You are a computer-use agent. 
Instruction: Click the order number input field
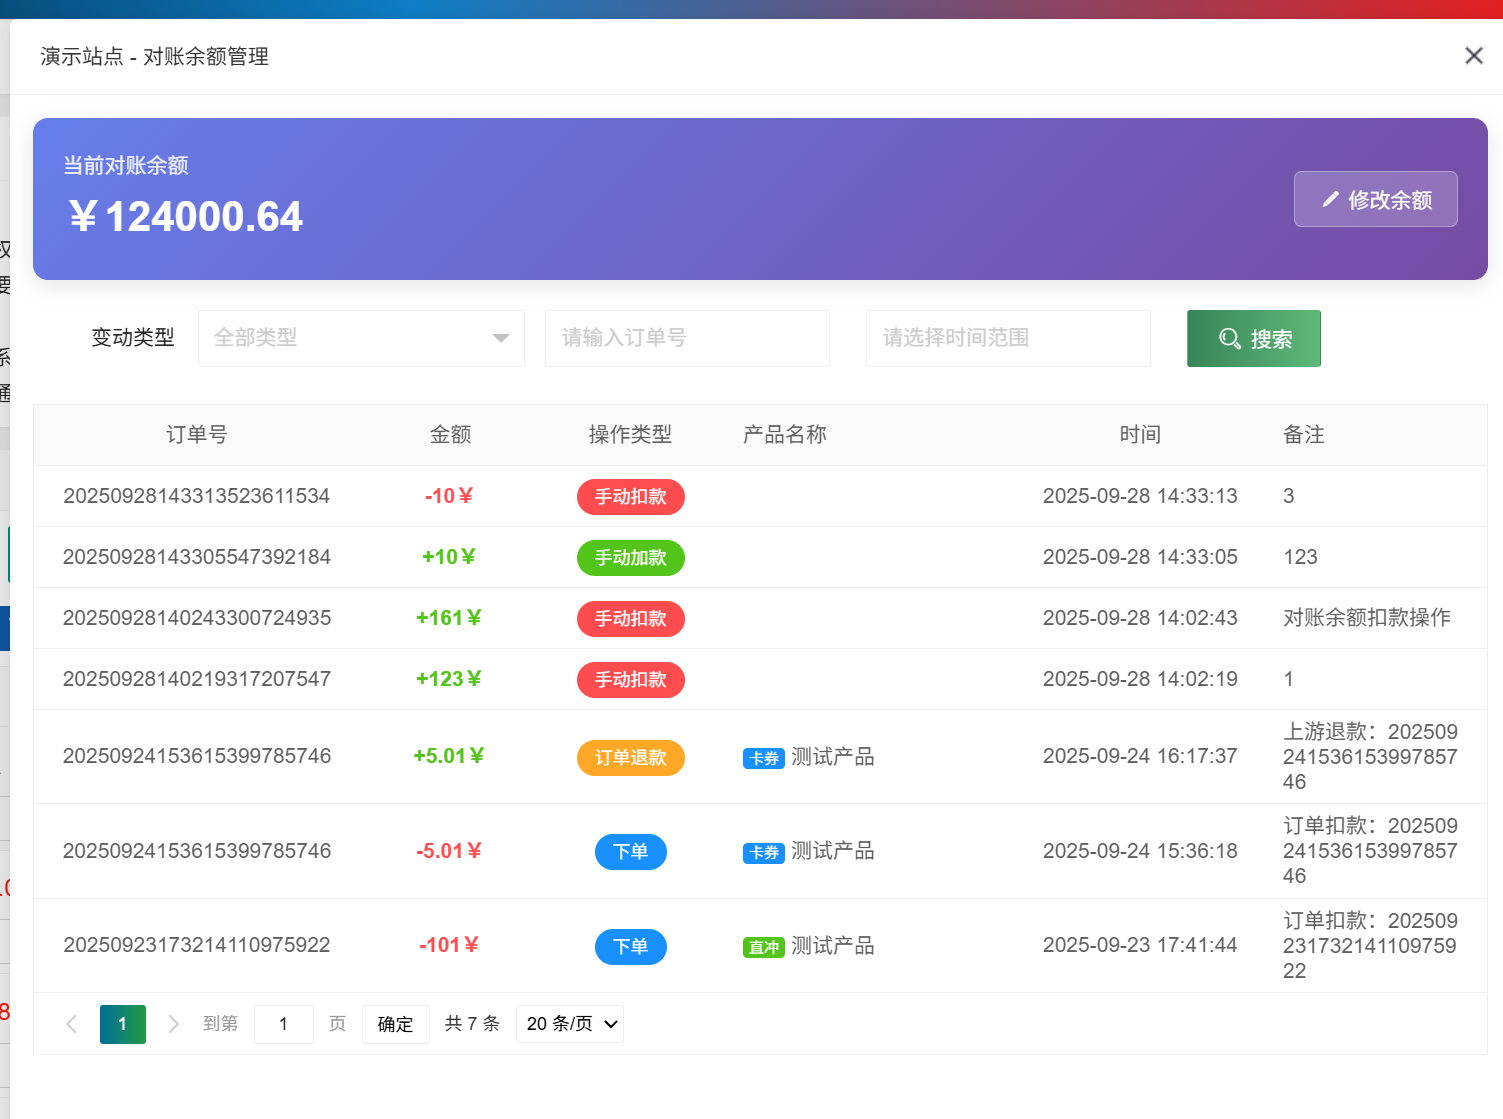(x=687, y=338)
